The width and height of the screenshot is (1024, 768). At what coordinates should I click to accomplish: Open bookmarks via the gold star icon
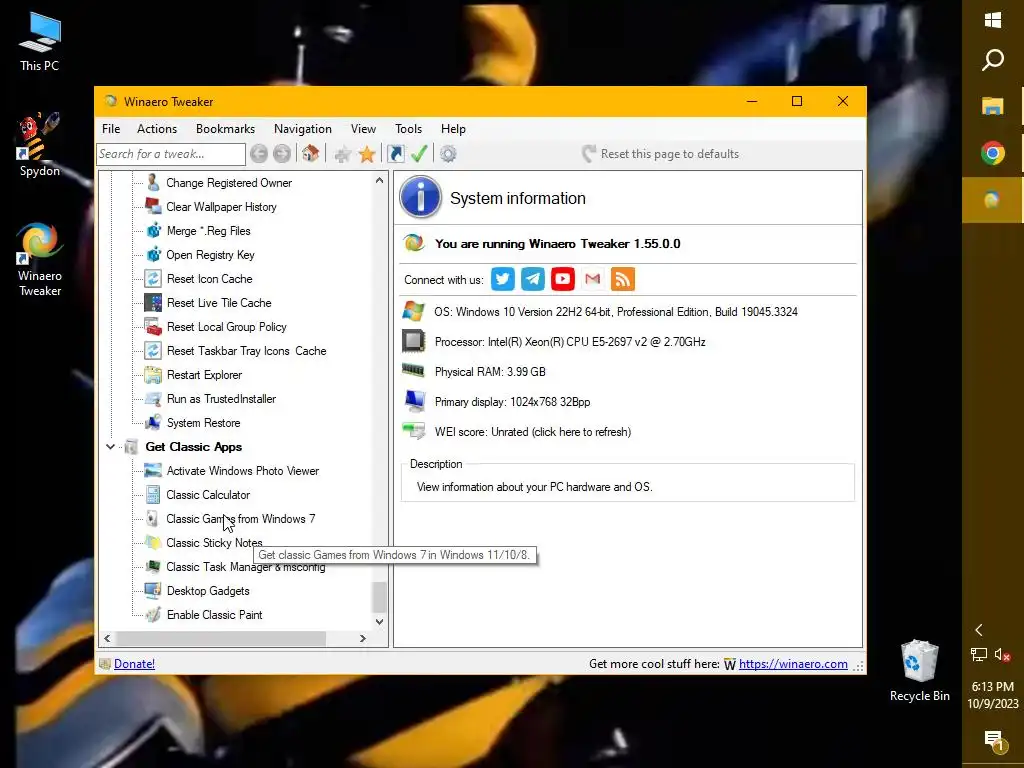367,154
